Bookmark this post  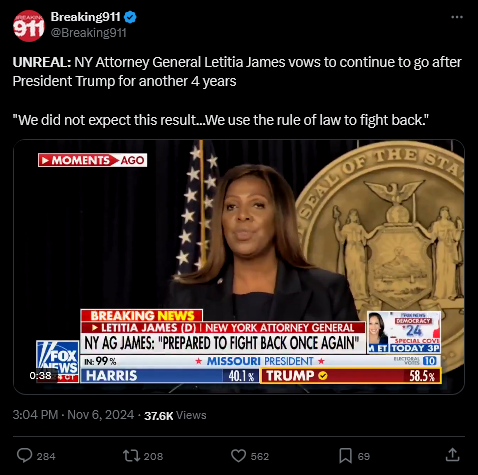pyautogui.click(x=345, y=456)
